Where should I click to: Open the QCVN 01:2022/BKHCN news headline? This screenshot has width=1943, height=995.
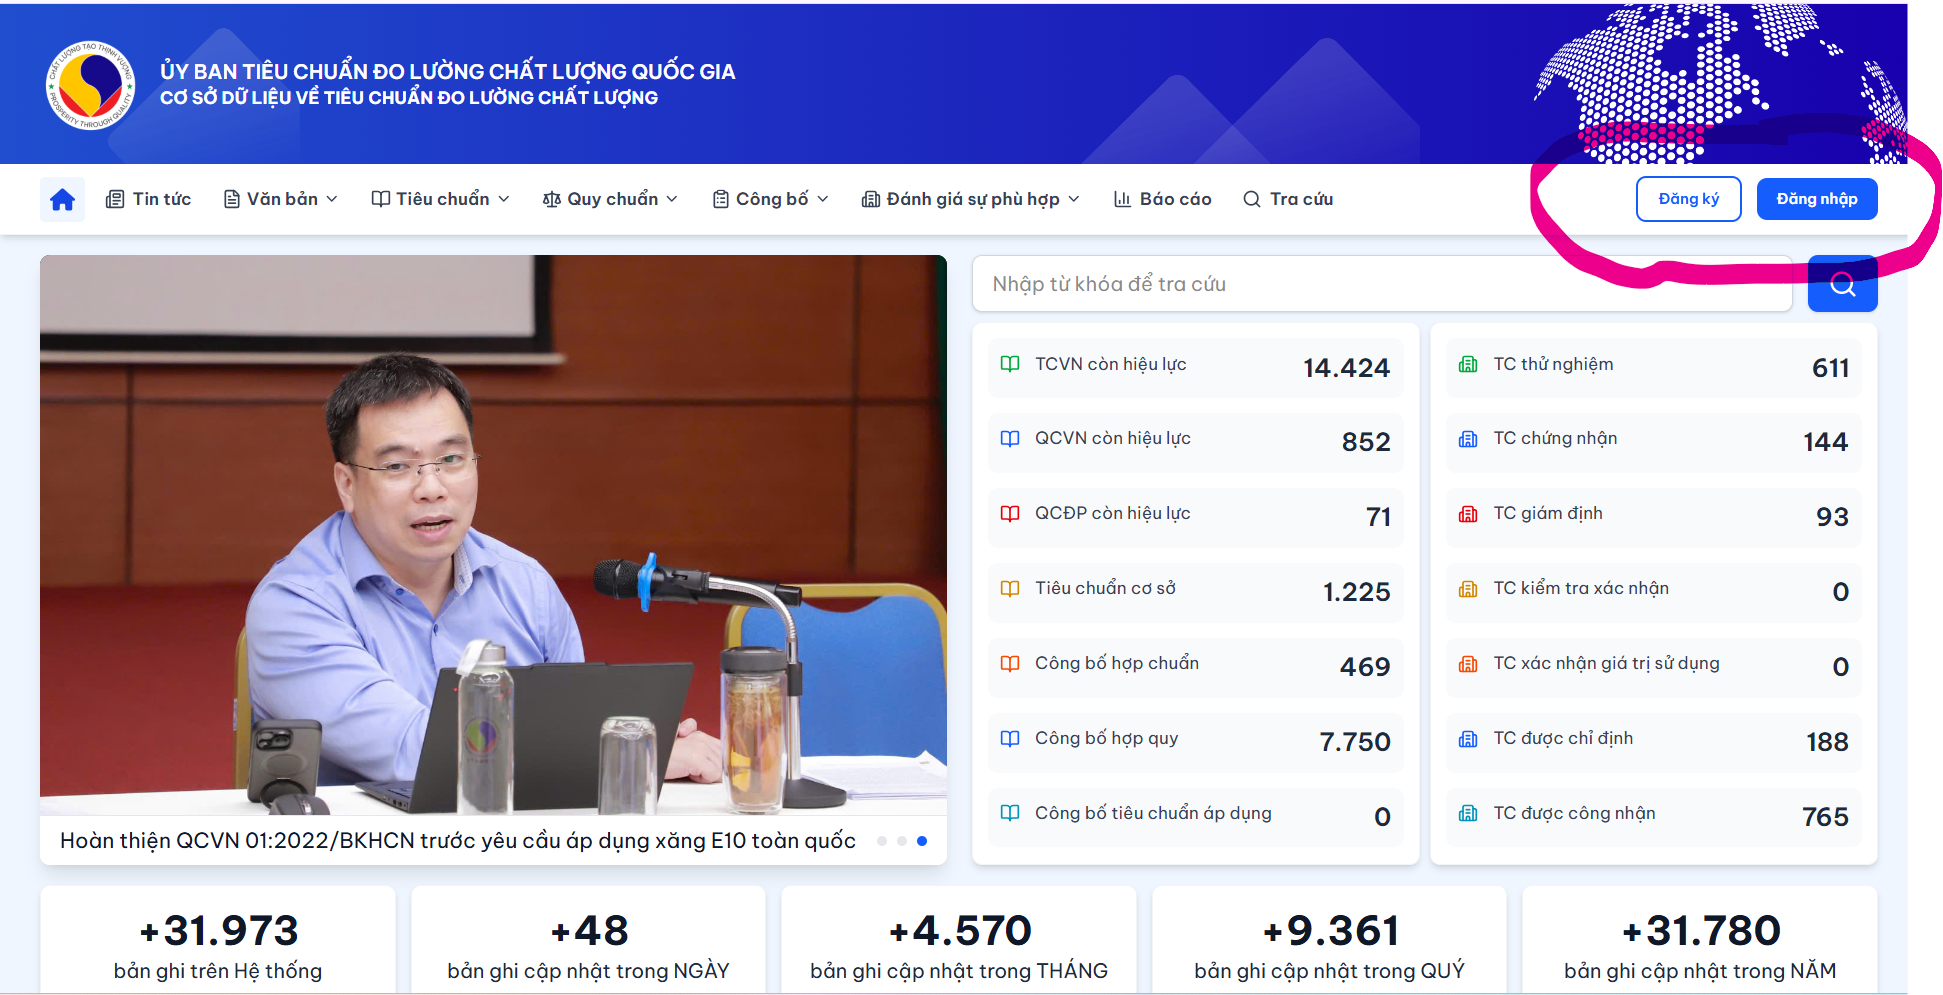[x=458, y=841]
